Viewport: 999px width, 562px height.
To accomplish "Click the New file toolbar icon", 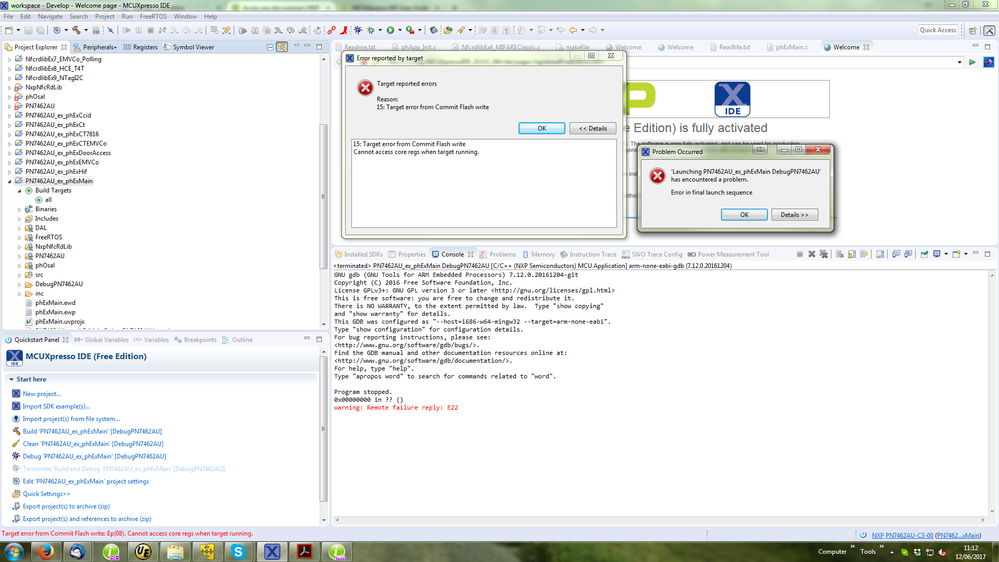I will tap(9, 30).
